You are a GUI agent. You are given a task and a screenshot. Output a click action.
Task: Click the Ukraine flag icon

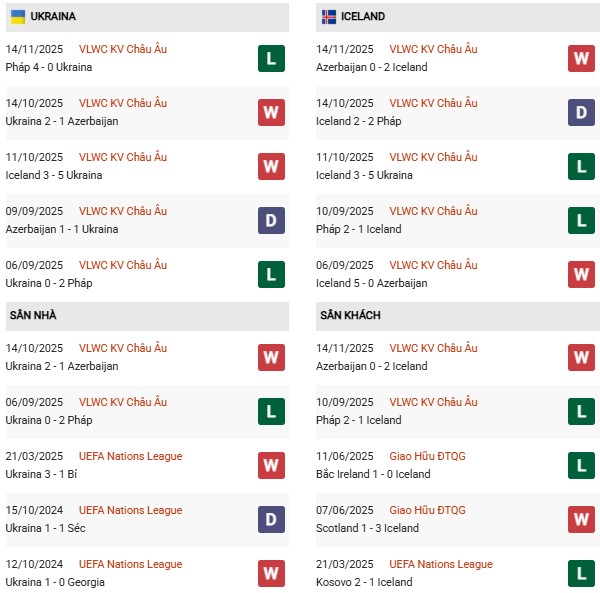pos(18,17)
